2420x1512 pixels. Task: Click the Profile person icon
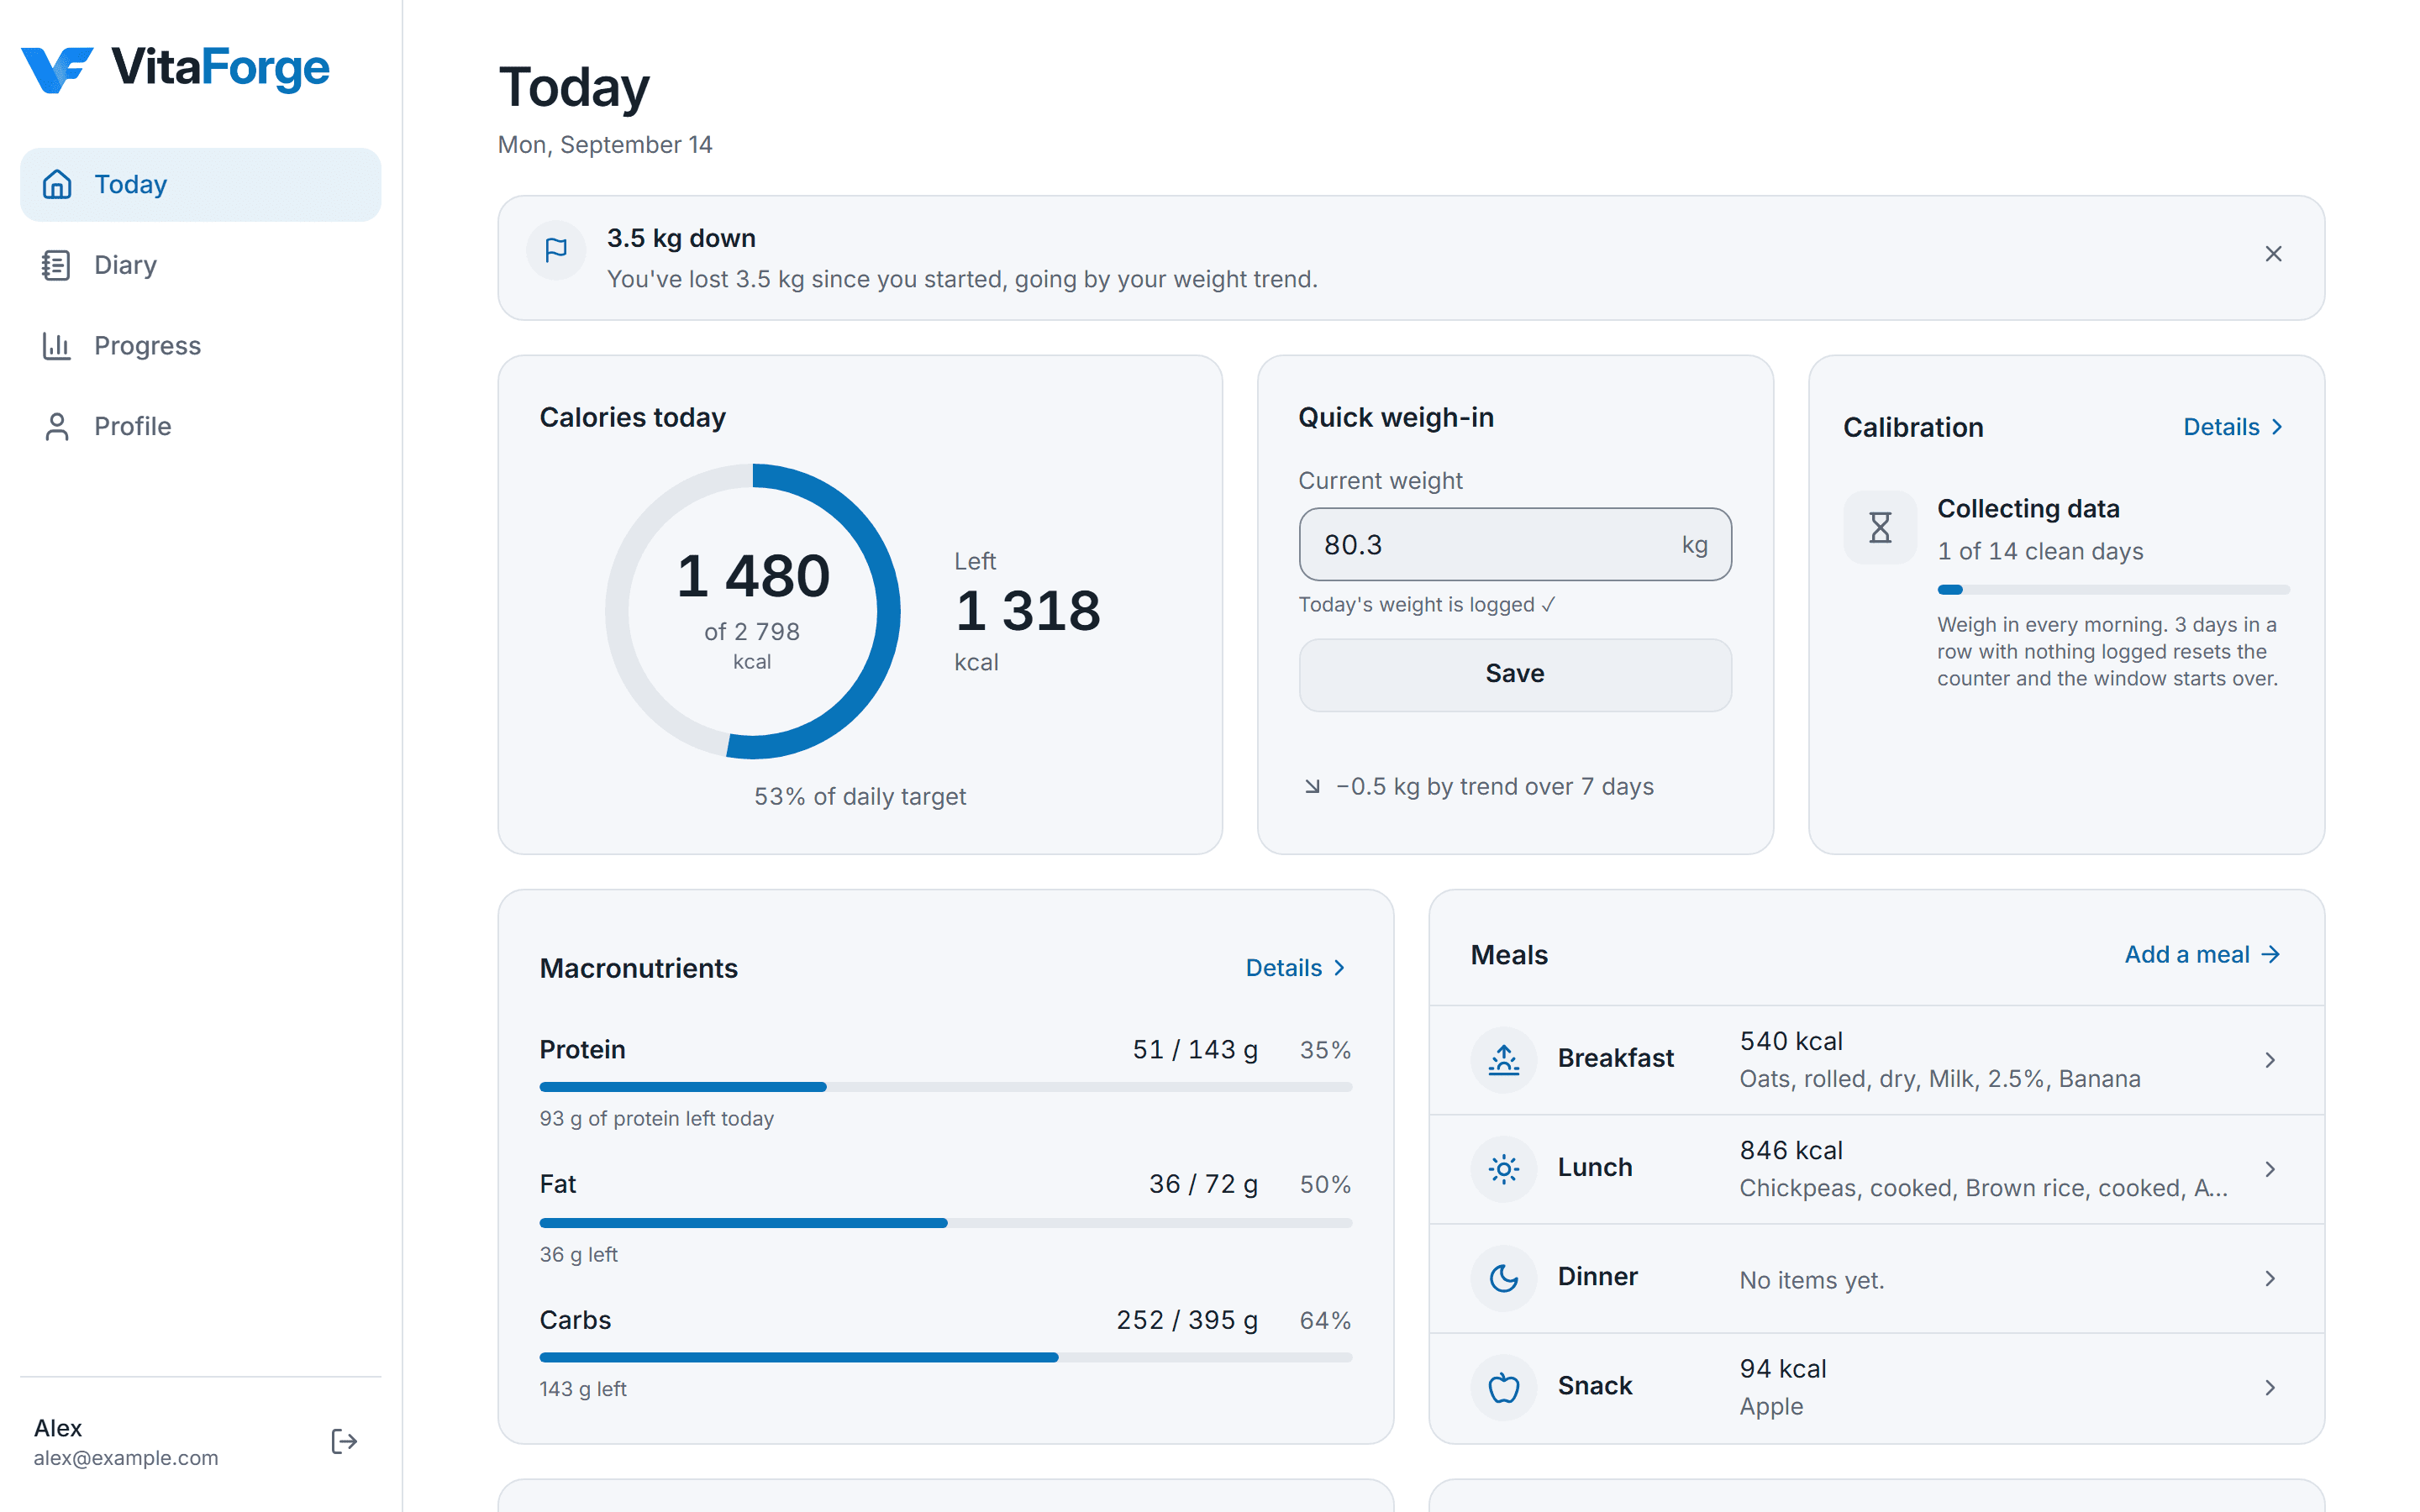57,427
